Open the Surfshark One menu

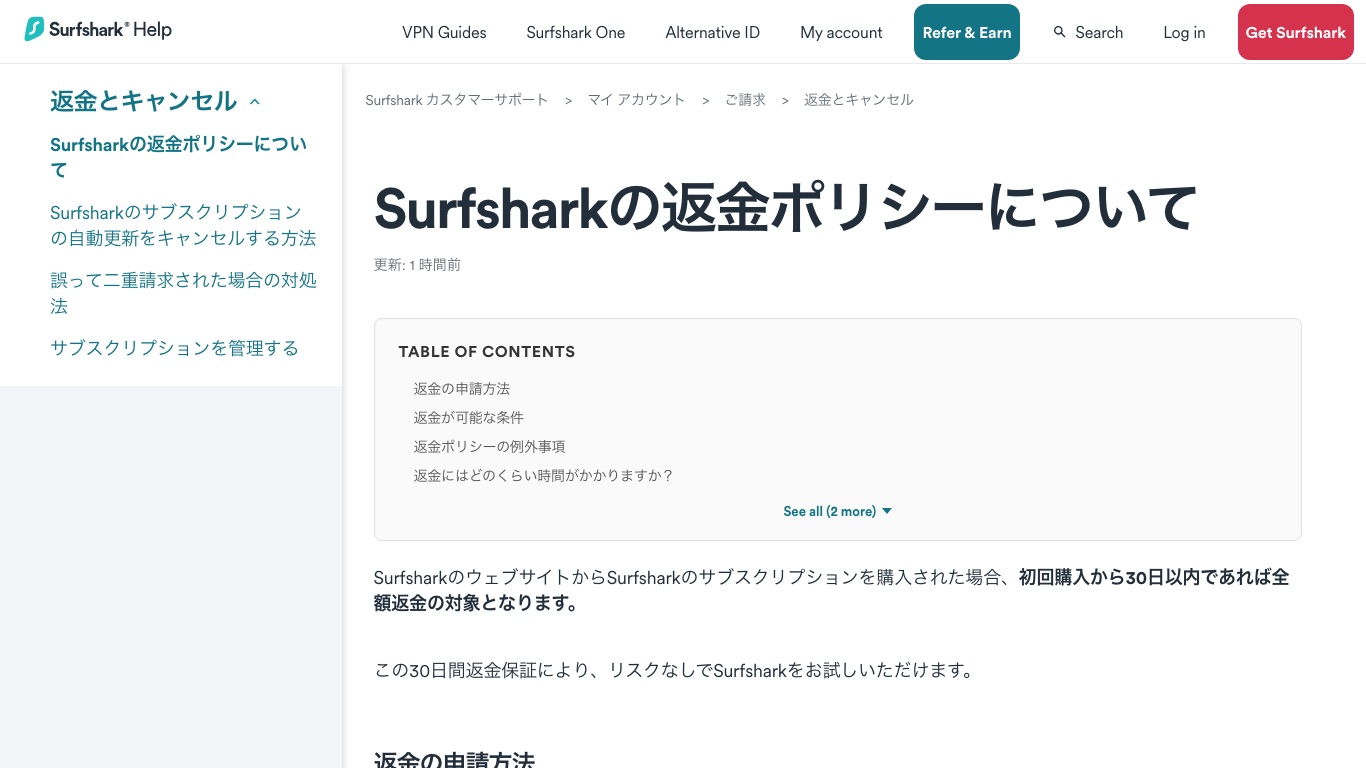tap(576, 32)
